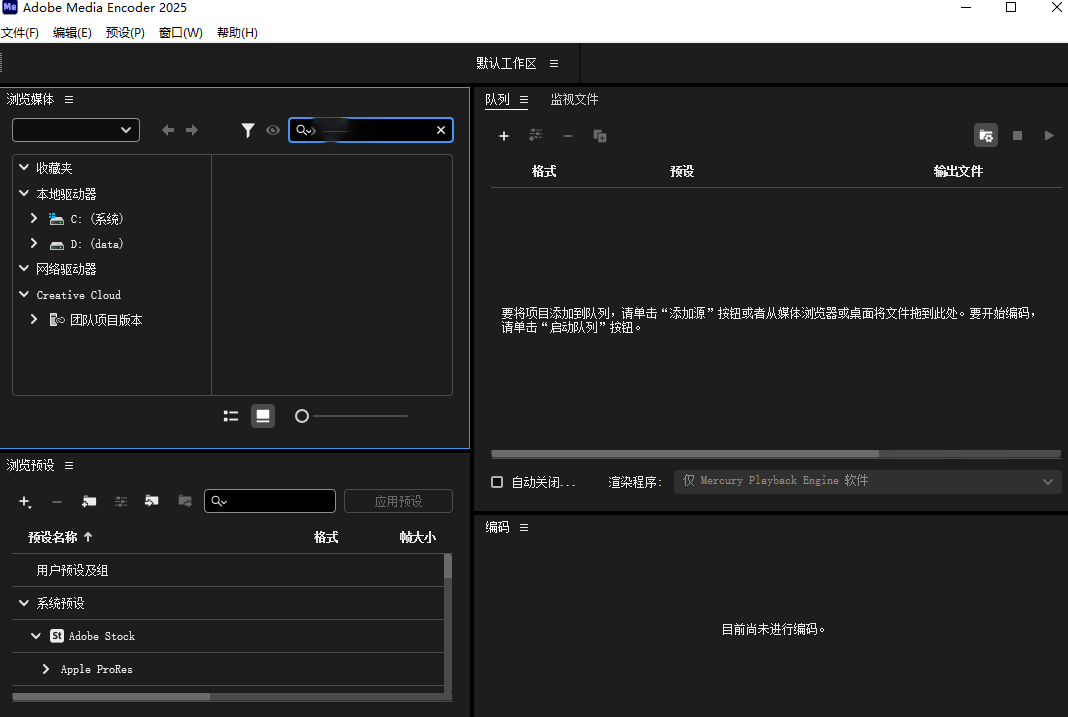Open the 浏览预设 panel menu

tap(69, 466)
